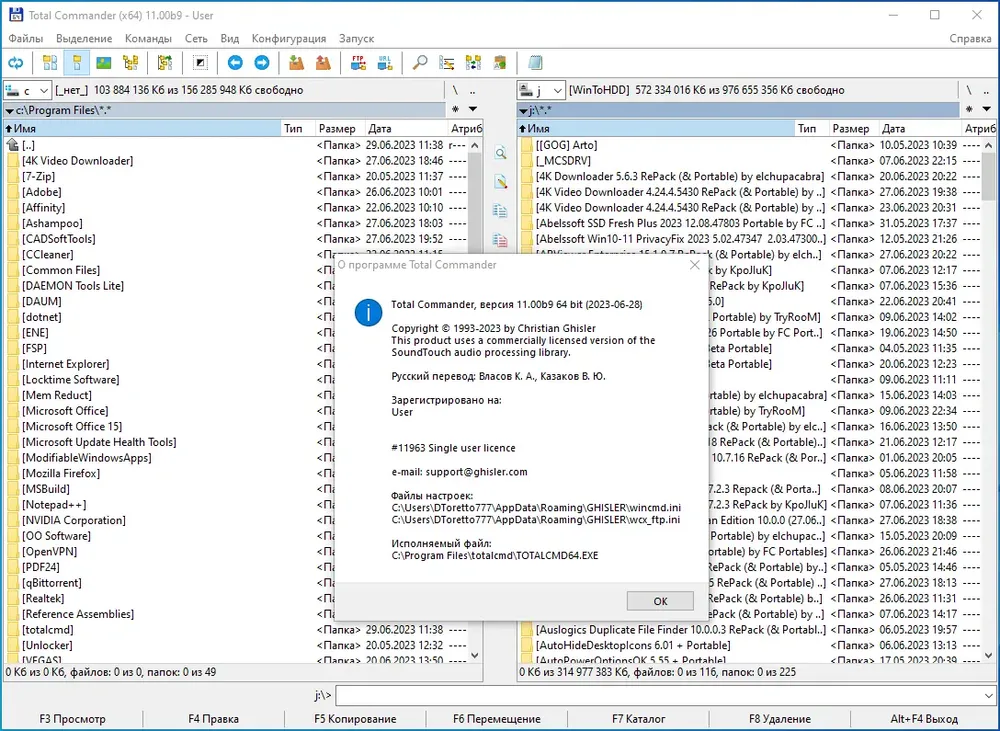Open the Конфигурация menu
Viewport: 1000px width, 731px height.
coord(288,38)
